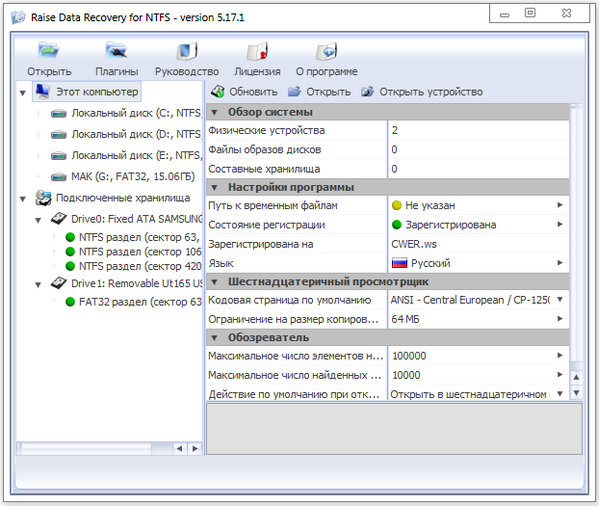The image size is (599, 506).
Task: Collapse the Drive1 Removable node
Action: tap(38, 285)
